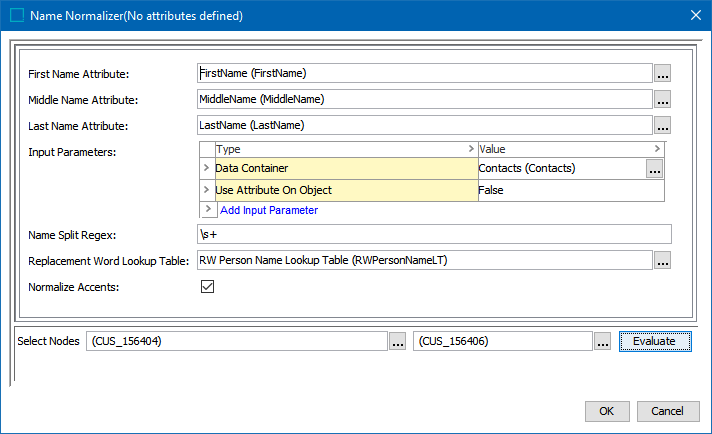Image resolution: width=712 pixels, height=434 pixels.
Task: Click the Value column header arrow
Action: [657, 149]
